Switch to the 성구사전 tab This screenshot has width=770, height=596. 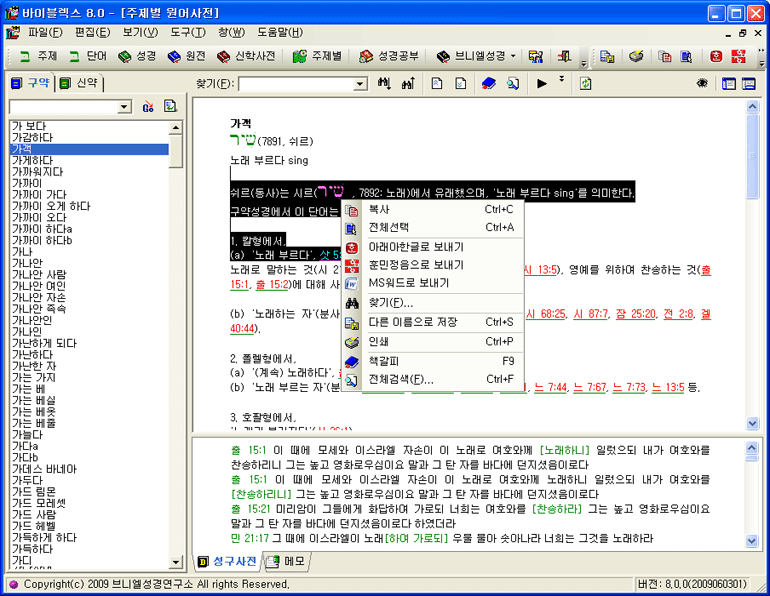(x=227, y=561)
